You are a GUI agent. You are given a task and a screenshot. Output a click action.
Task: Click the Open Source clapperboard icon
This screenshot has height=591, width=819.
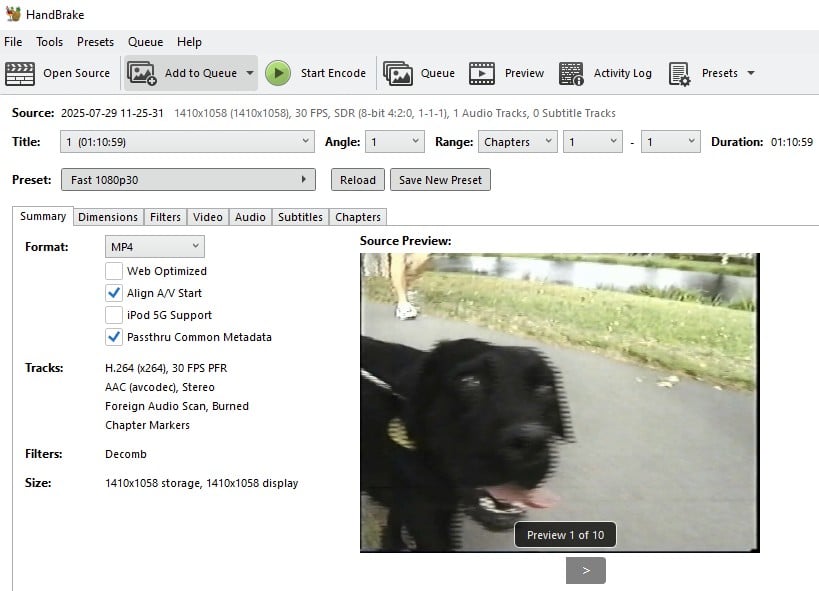click(x=20, y=73)
